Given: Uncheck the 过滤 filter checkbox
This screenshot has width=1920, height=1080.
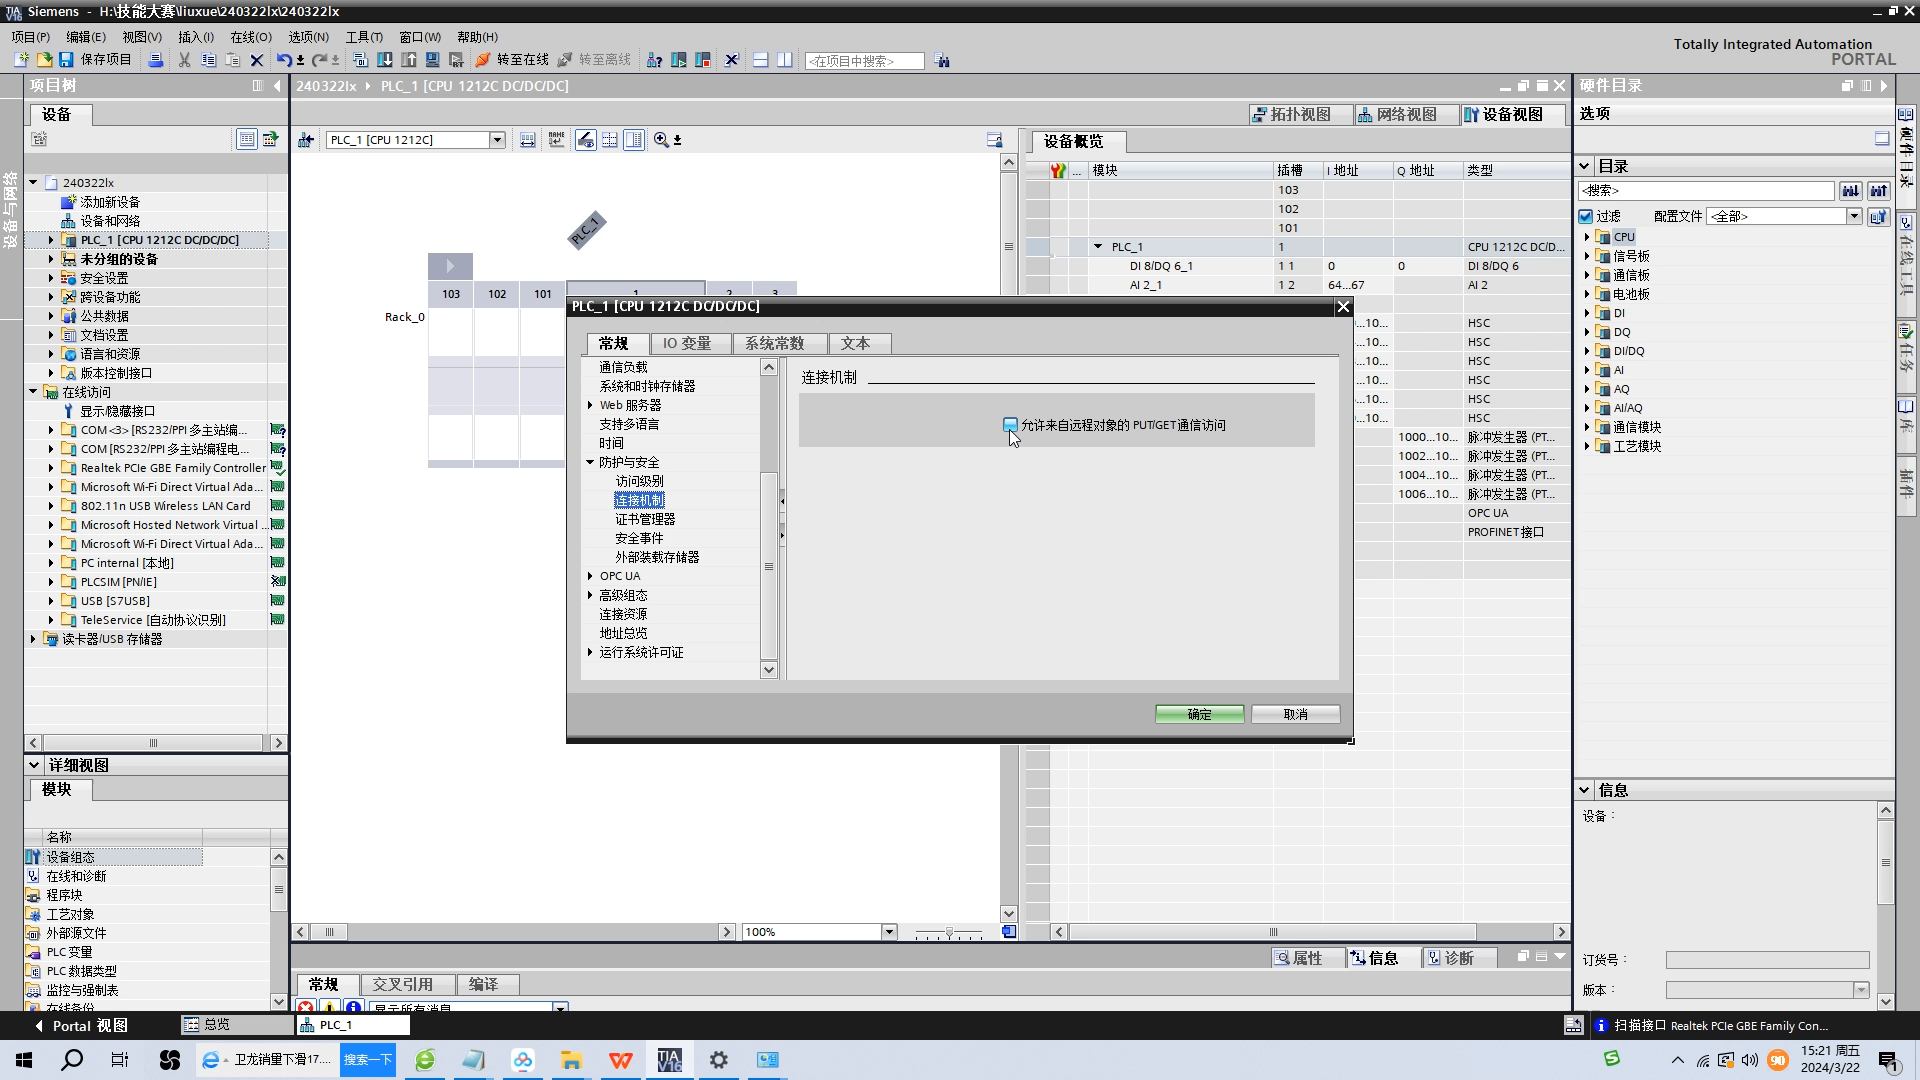Looking at the screenshot, I should pyautogui.click(x=1585, y=216).
